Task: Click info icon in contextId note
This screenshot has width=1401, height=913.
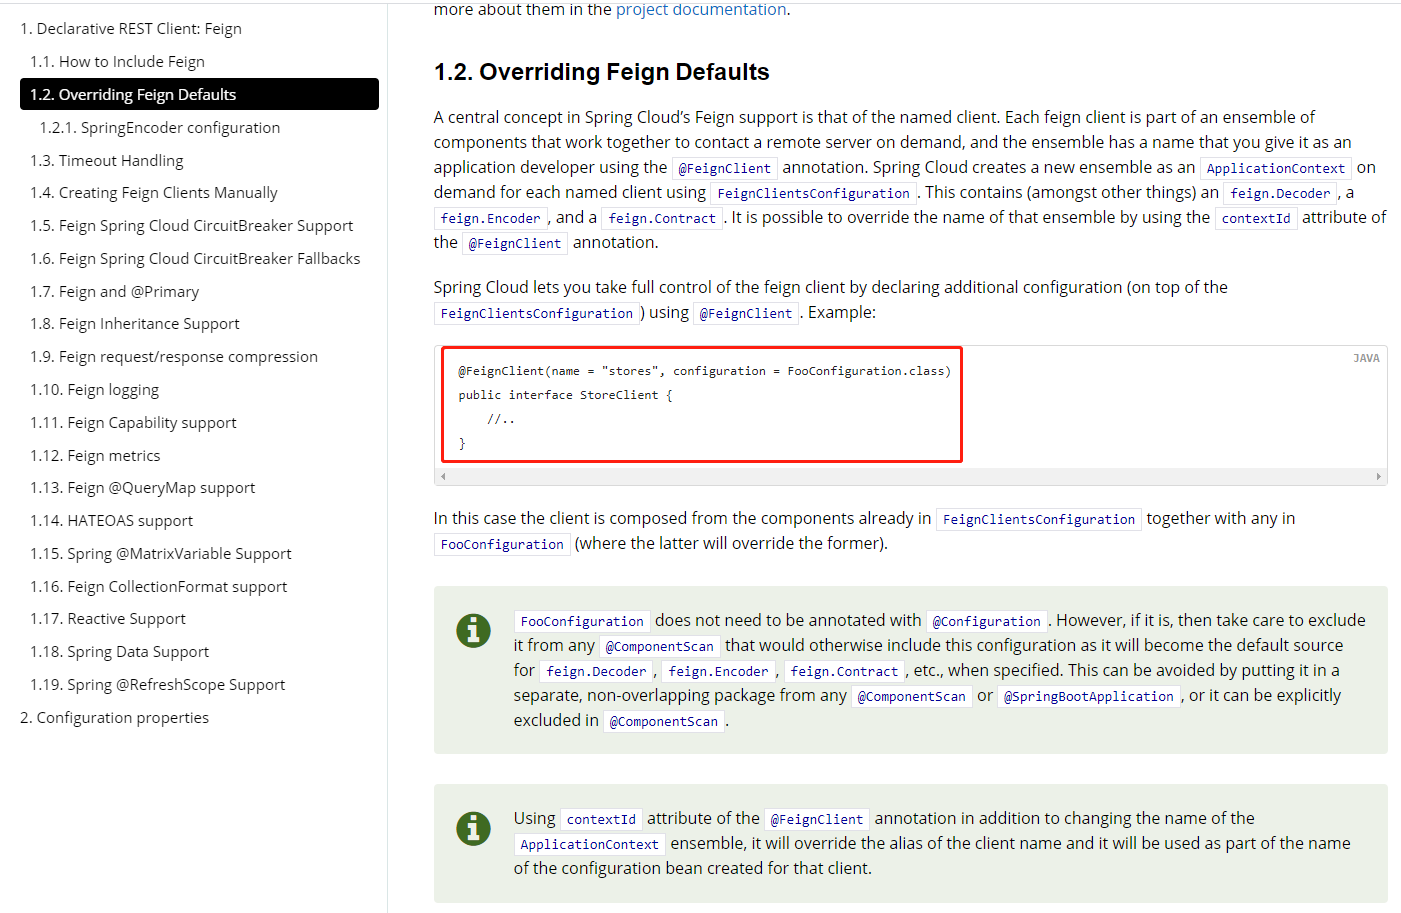Action: click(473, 828)
